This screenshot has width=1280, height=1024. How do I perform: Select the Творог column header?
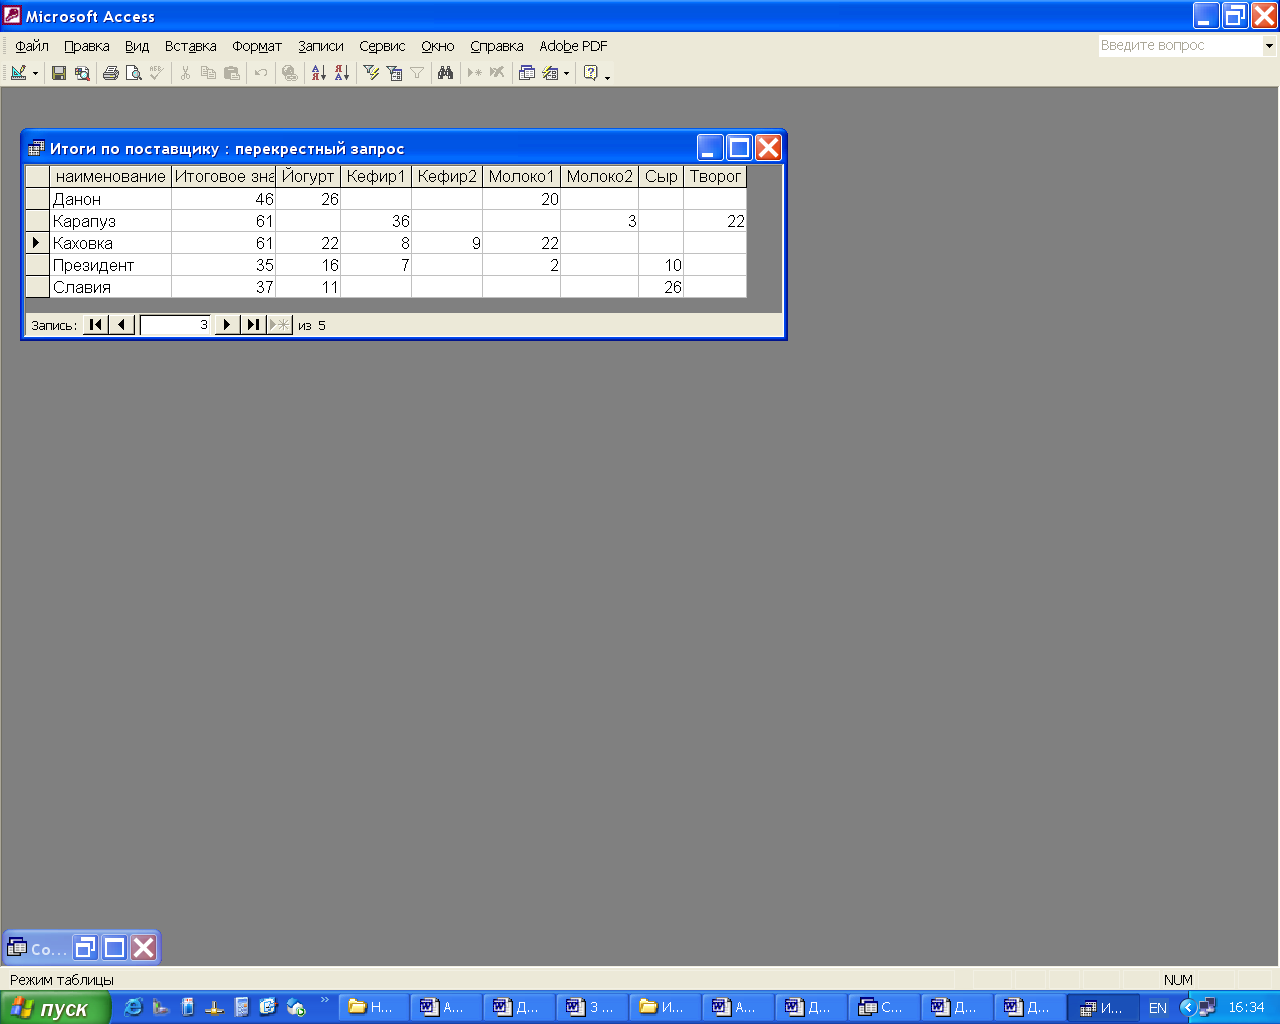coord(715,177)
